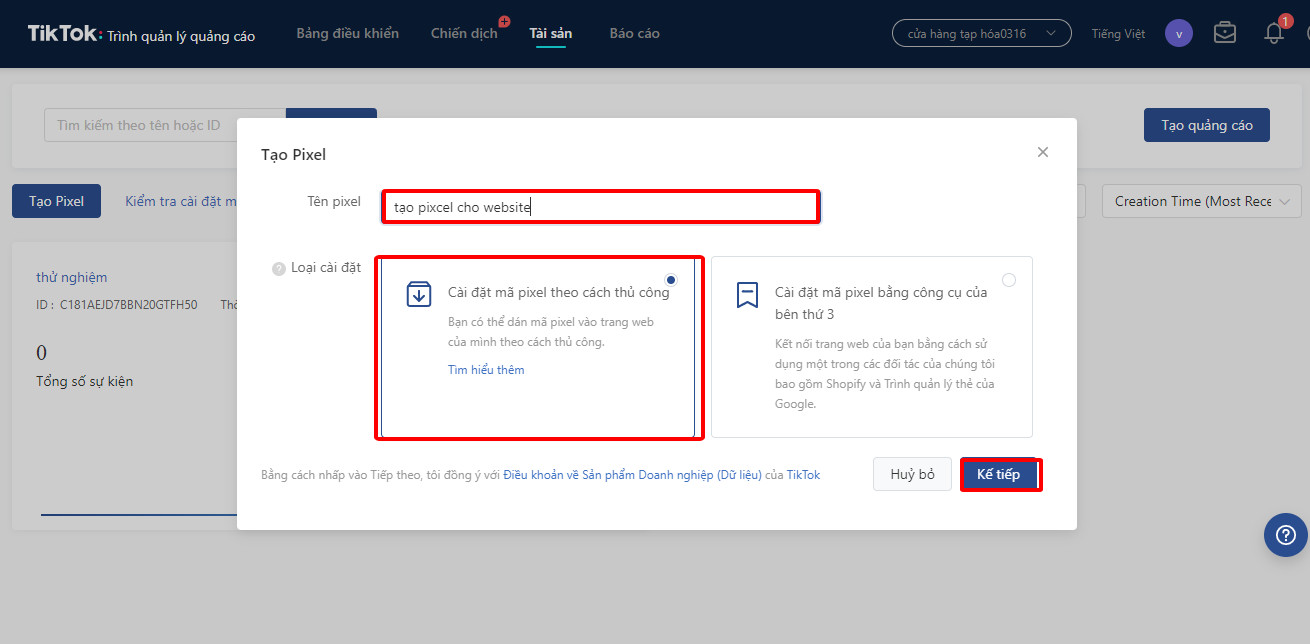Screen dimensions: 1310x644
Task: Open the Creation Time sort dropdown
Action: point(1201,201)
